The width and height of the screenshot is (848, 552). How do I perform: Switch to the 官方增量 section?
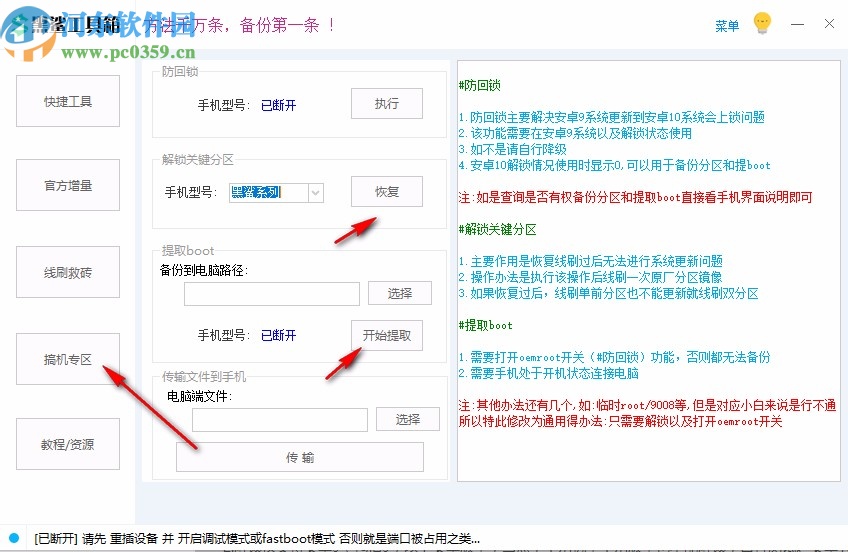coord(68,185)
